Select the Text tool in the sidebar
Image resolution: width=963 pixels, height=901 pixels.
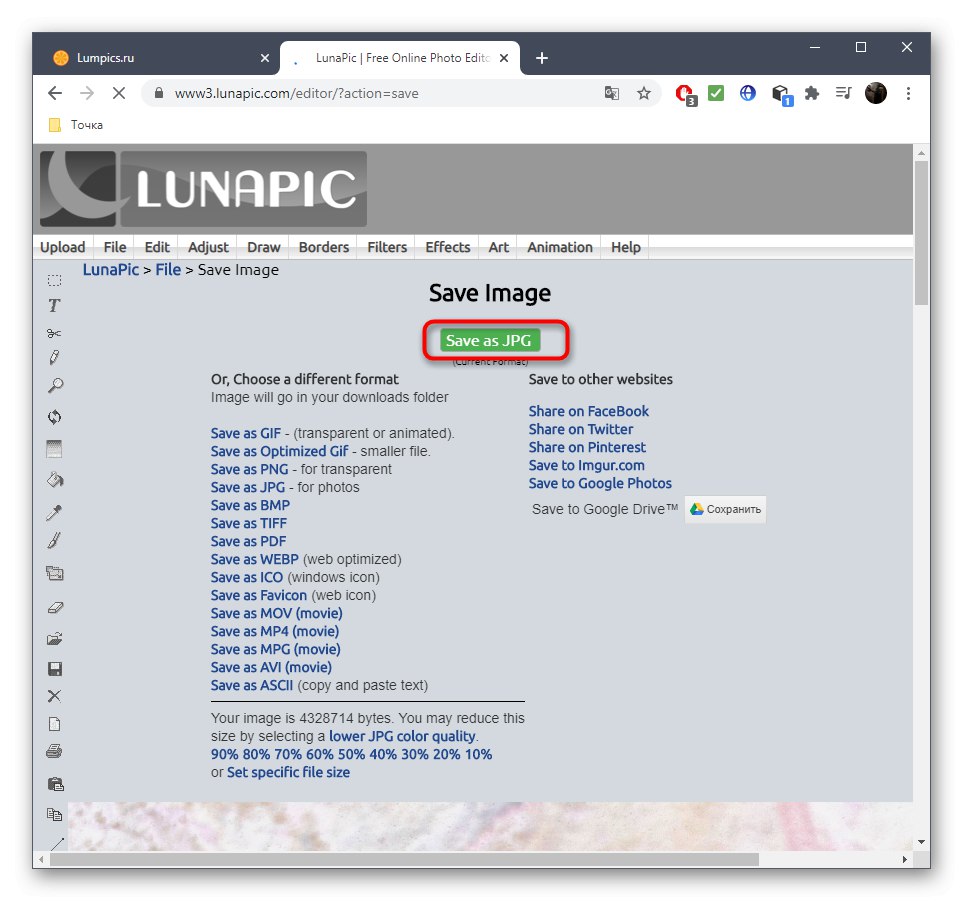pyautogui.click(x=55, y=306)
